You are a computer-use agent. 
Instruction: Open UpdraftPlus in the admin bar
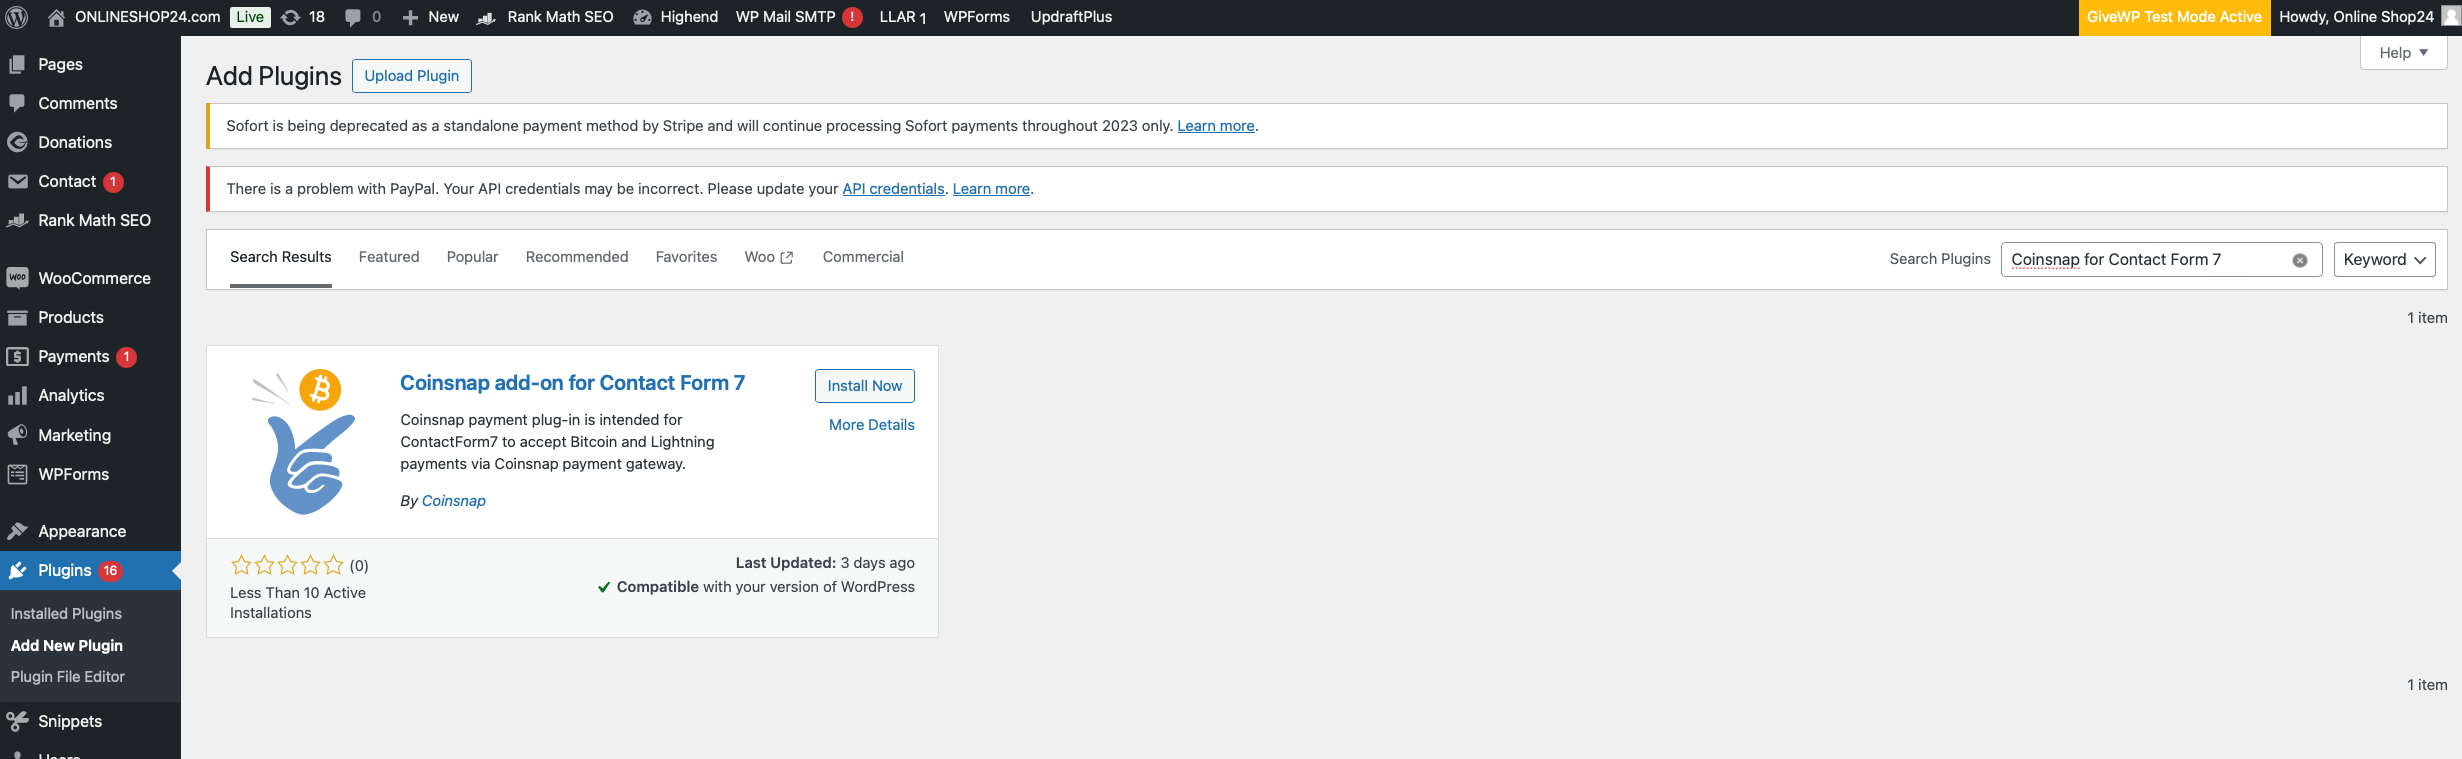point(1071,17)
